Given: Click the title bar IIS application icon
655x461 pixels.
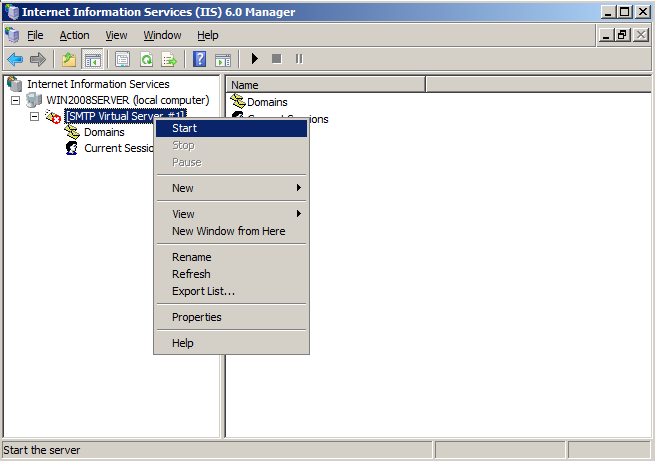Looking at the screenshot, I should tap(13, 12).
